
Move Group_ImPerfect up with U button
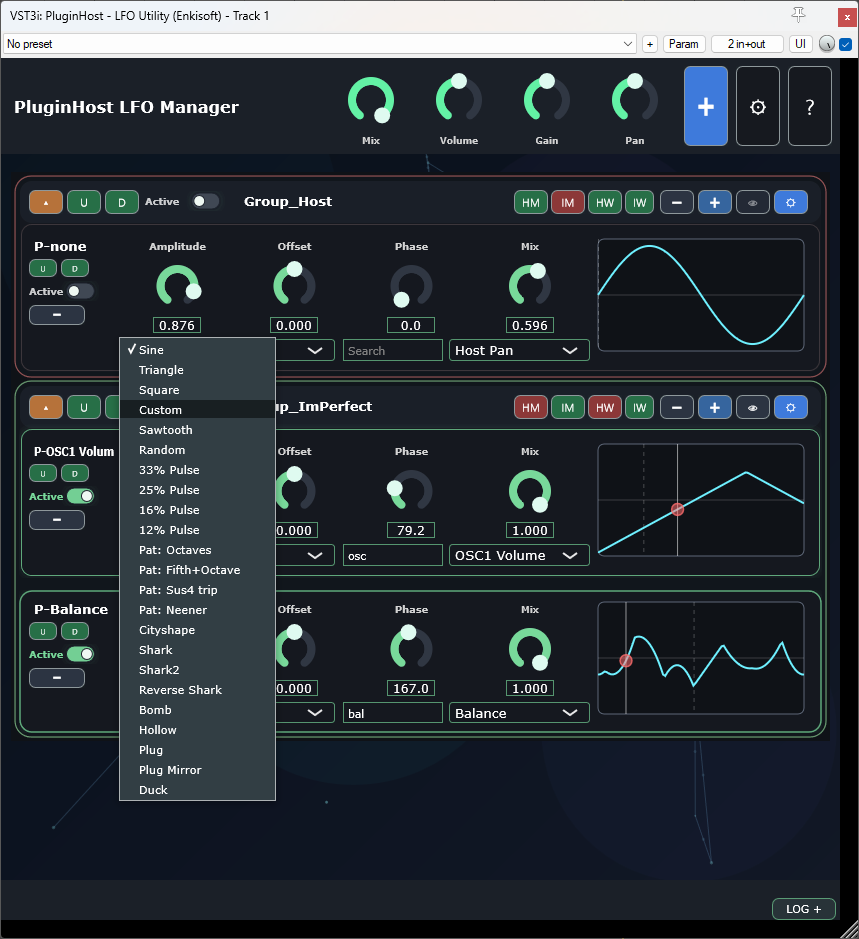[x=84, y=408]
